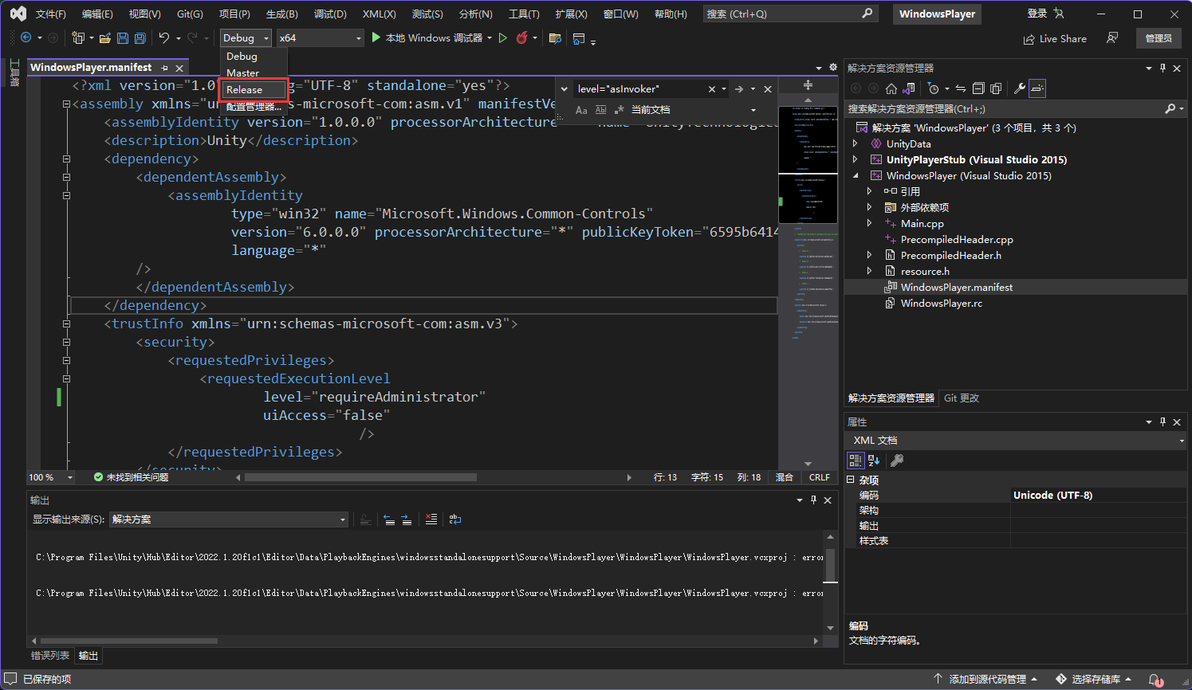Open the 生成(B) build menu
The image size is (1192, 690).
point(281,14)
